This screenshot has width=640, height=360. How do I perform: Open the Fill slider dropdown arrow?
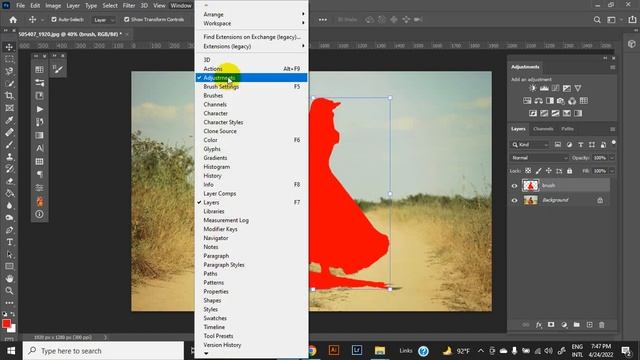[612, 171]
